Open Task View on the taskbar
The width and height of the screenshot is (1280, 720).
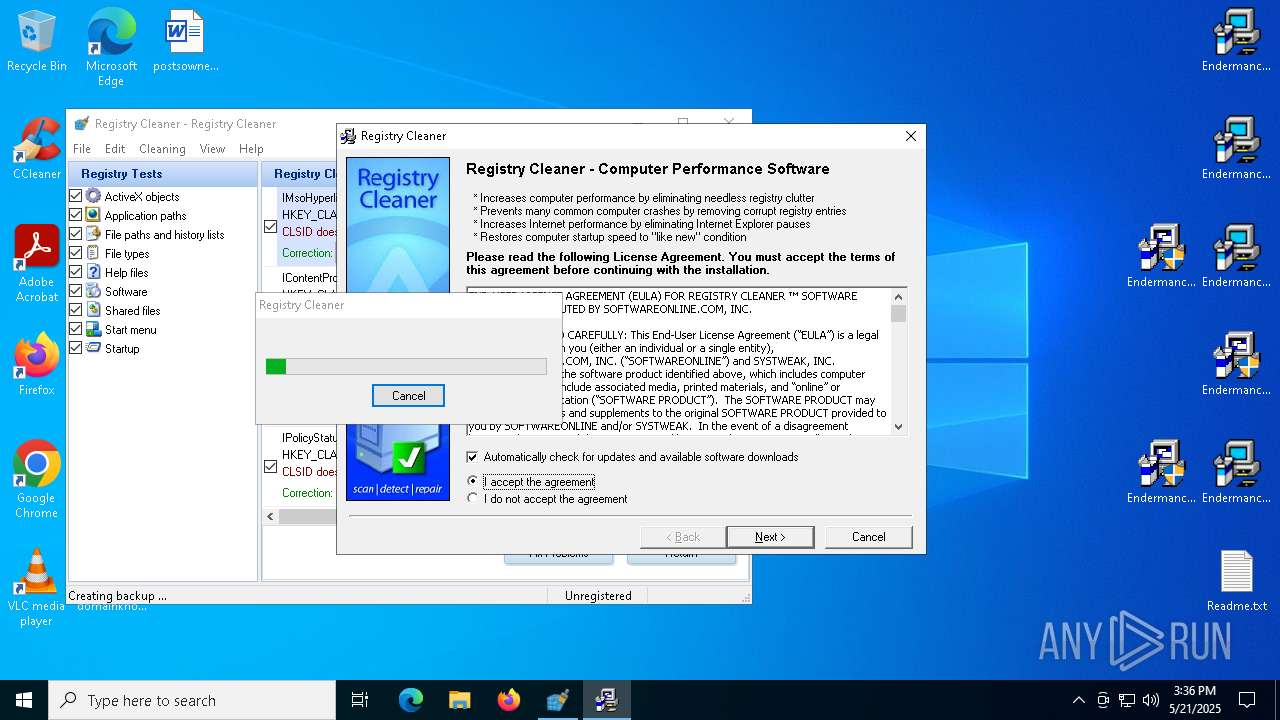(360, 700)
